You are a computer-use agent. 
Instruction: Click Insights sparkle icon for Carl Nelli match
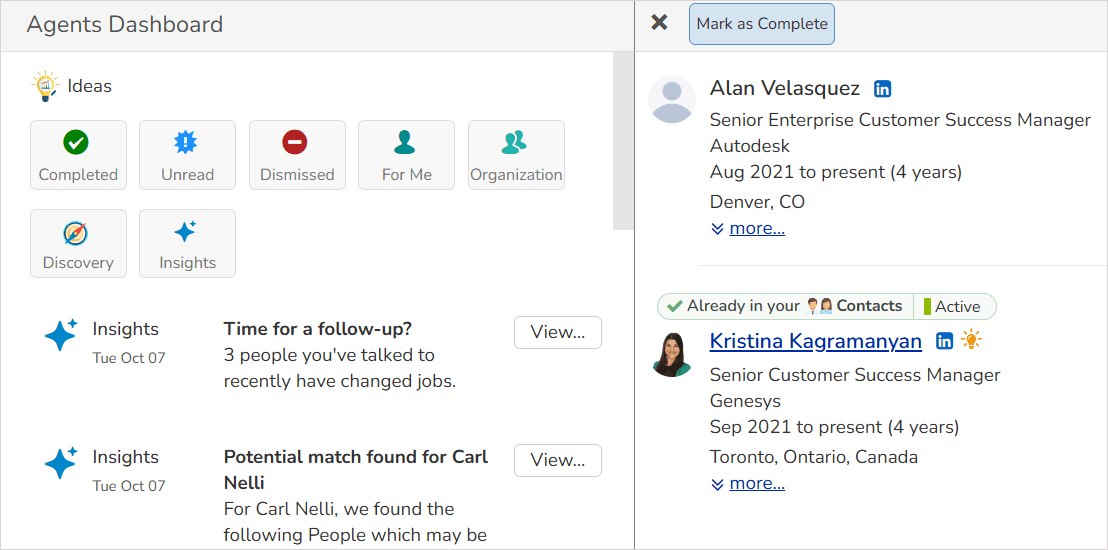point(61,463)
